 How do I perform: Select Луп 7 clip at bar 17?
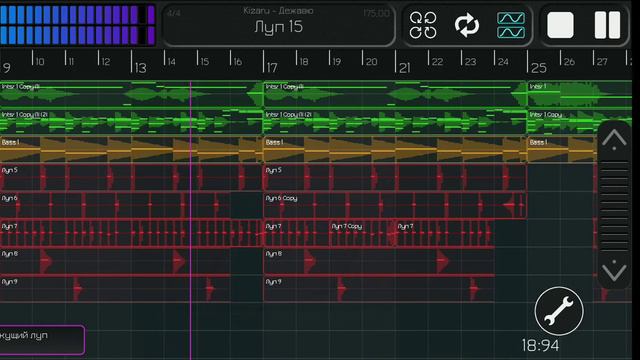click(x=297, y=234)
